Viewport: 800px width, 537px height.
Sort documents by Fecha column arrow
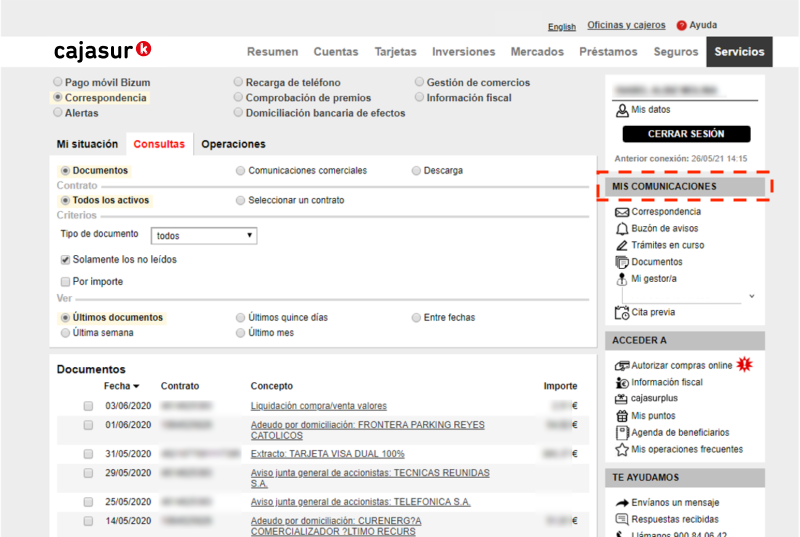136,386
